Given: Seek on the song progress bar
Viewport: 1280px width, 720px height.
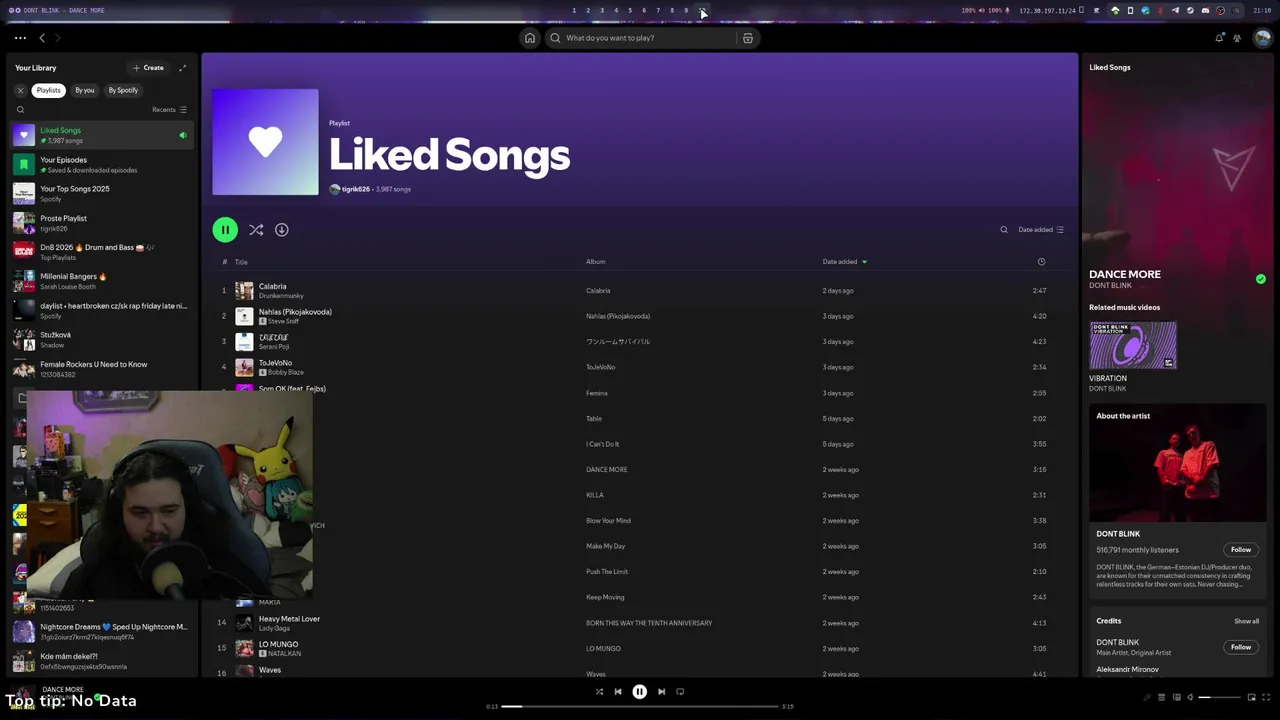Looking at the screenshot, I should (640, 707).
